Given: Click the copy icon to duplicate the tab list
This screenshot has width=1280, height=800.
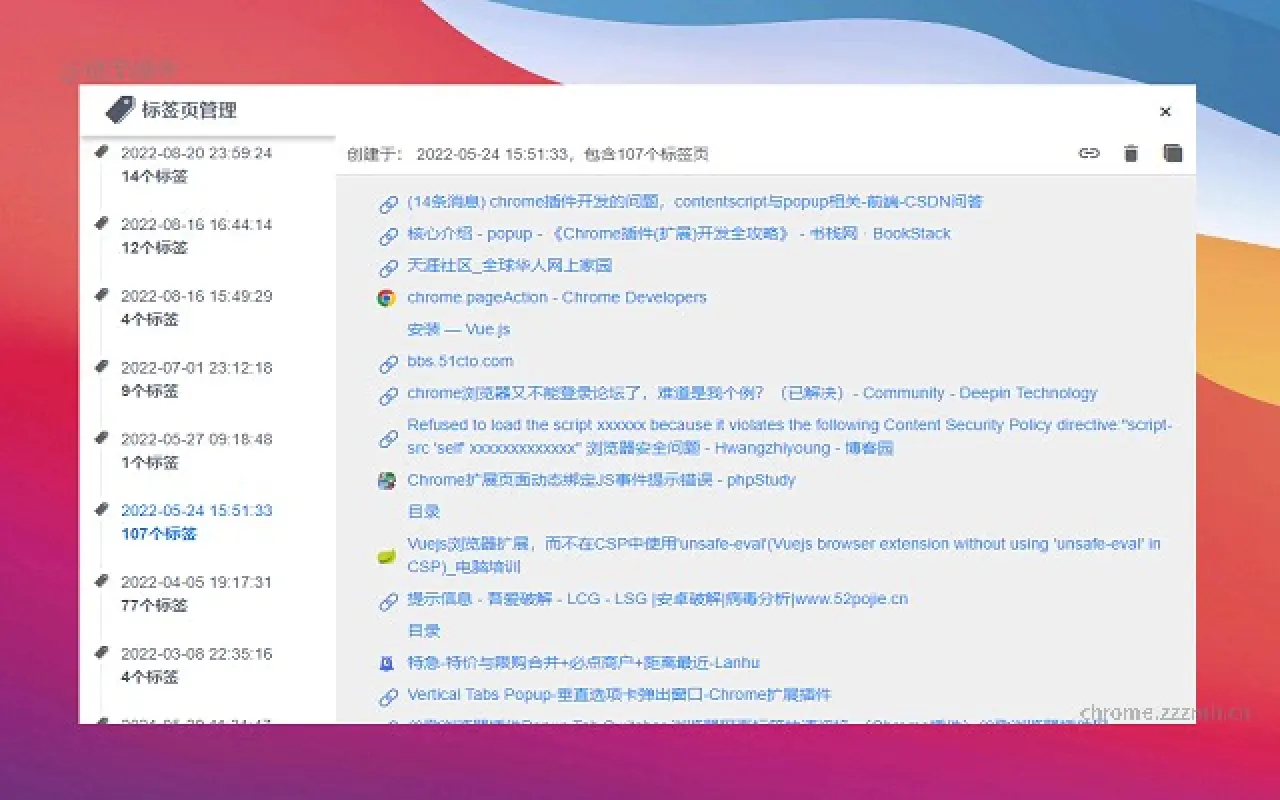Looking at the screenshot, I should coord(1172,153).
